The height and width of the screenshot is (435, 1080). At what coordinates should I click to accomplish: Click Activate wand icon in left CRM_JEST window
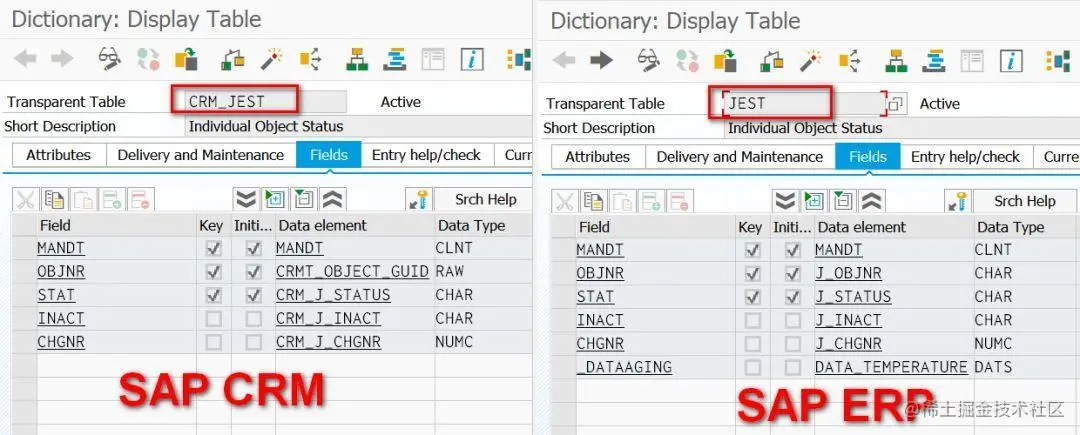tap(271, 59)
